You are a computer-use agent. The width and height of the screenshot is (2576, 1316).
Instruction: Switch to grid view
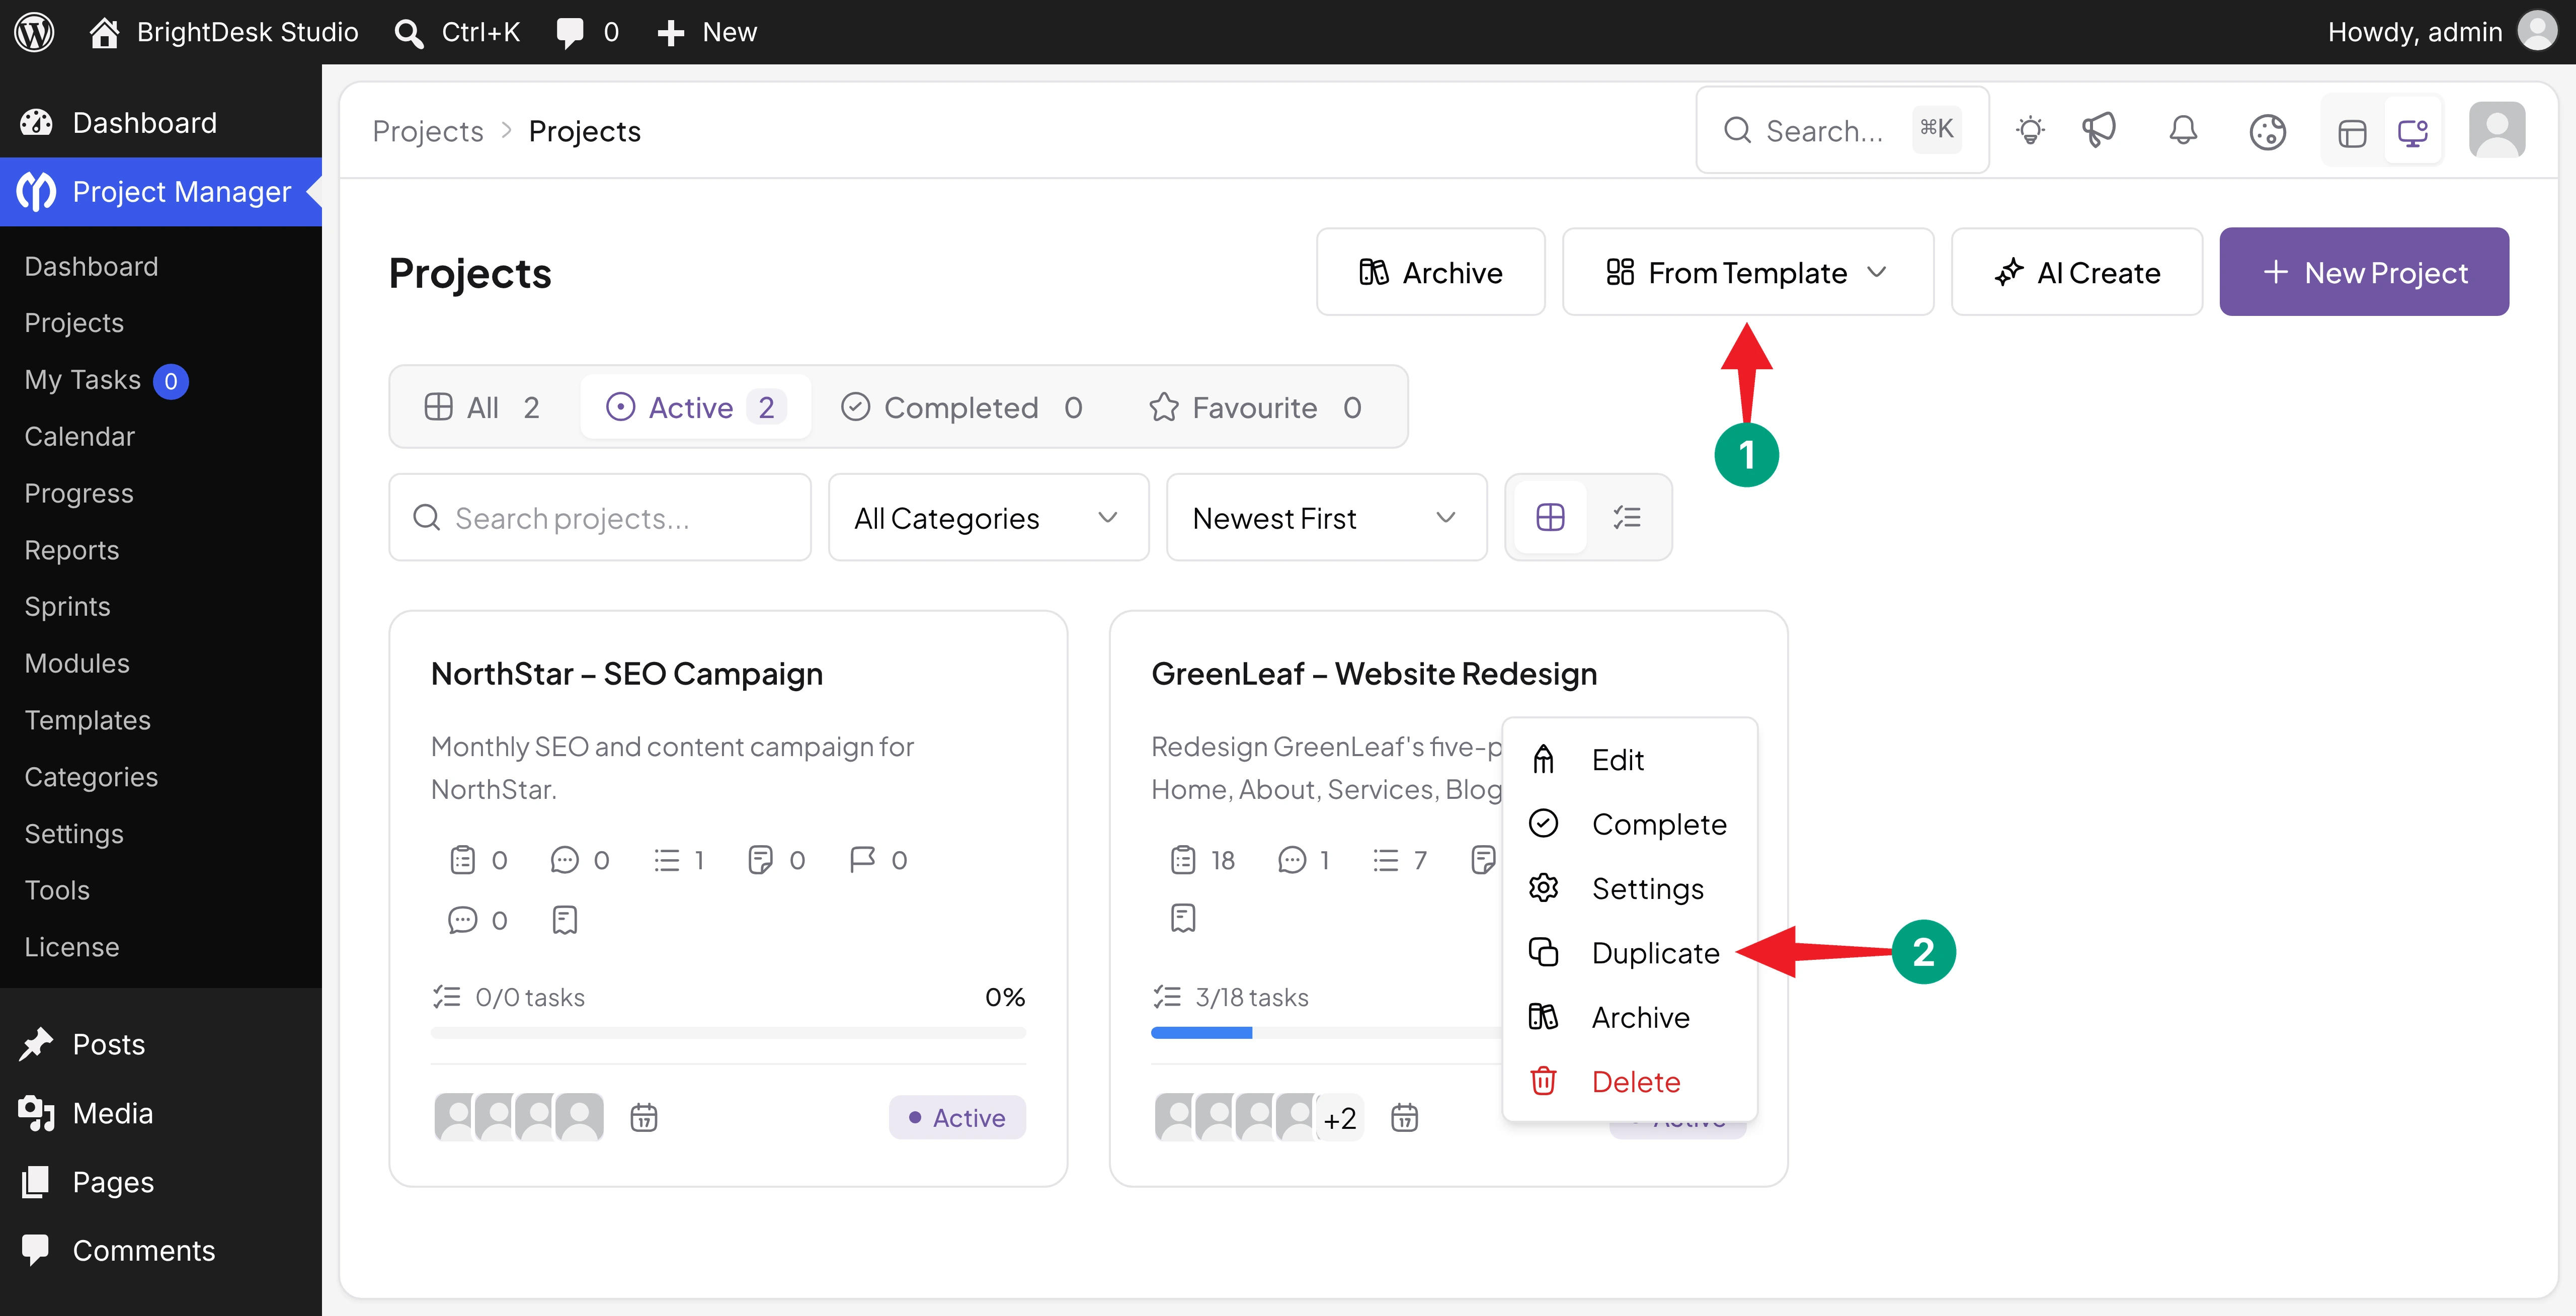pyautogui.click(x=1550, y=517)
